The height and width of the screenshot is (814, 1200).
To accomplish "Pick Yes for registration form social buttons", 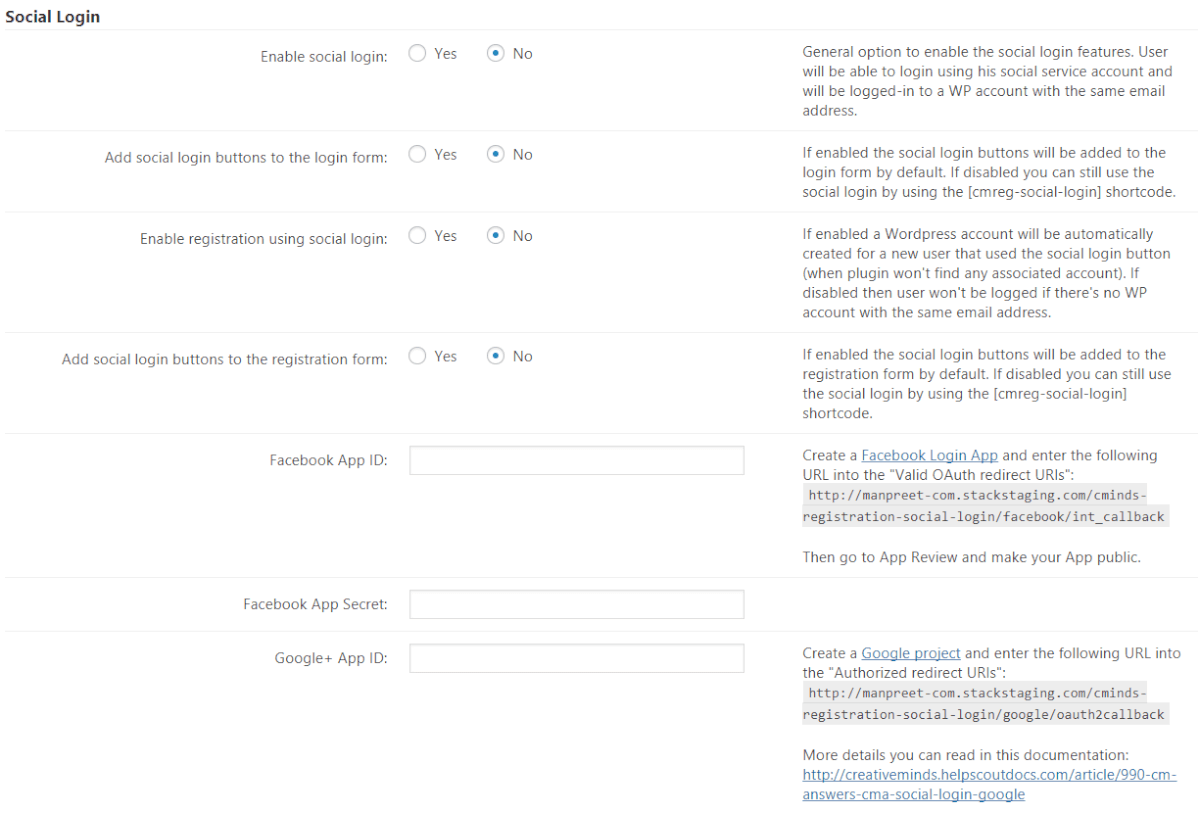I will [418, 357].
